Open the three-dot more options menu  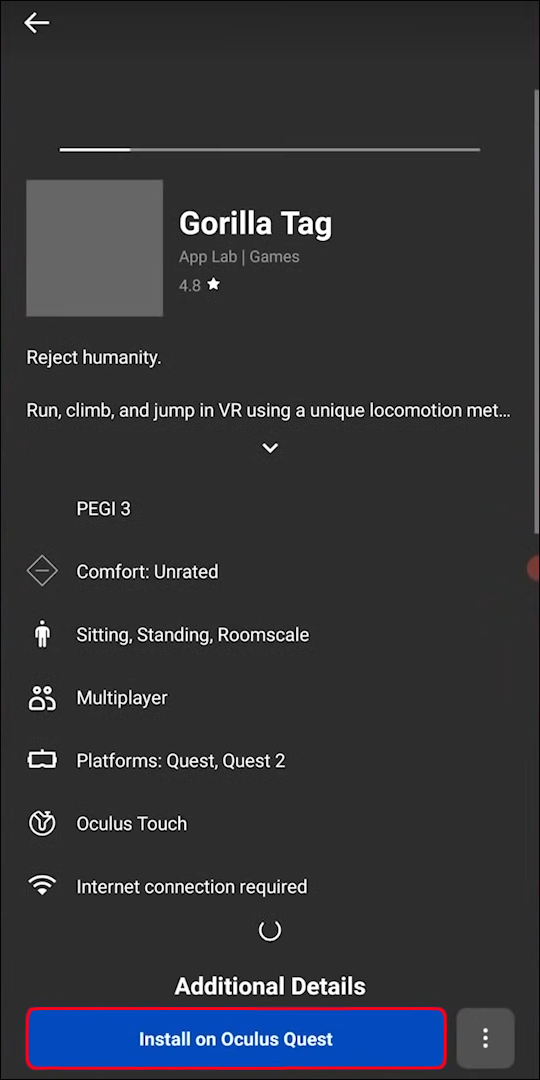(x=486, y=1038)
